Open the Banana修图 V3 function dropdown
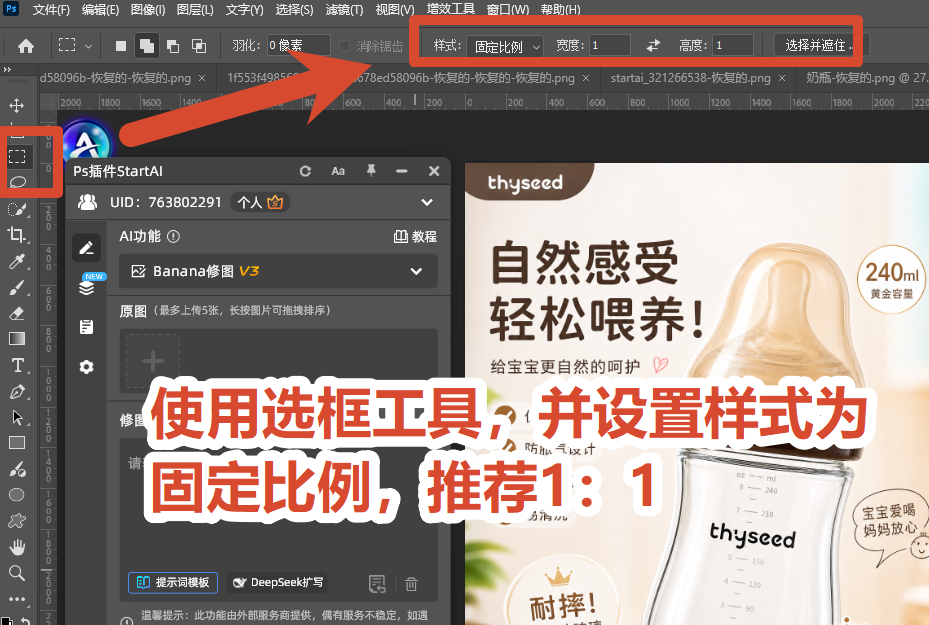Screen dimensions: 929x625 (278, 271)
